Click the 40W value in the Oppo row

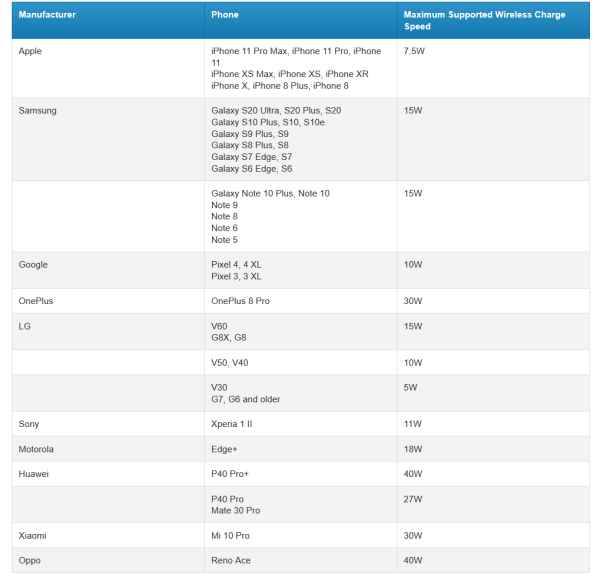[493, 560]
